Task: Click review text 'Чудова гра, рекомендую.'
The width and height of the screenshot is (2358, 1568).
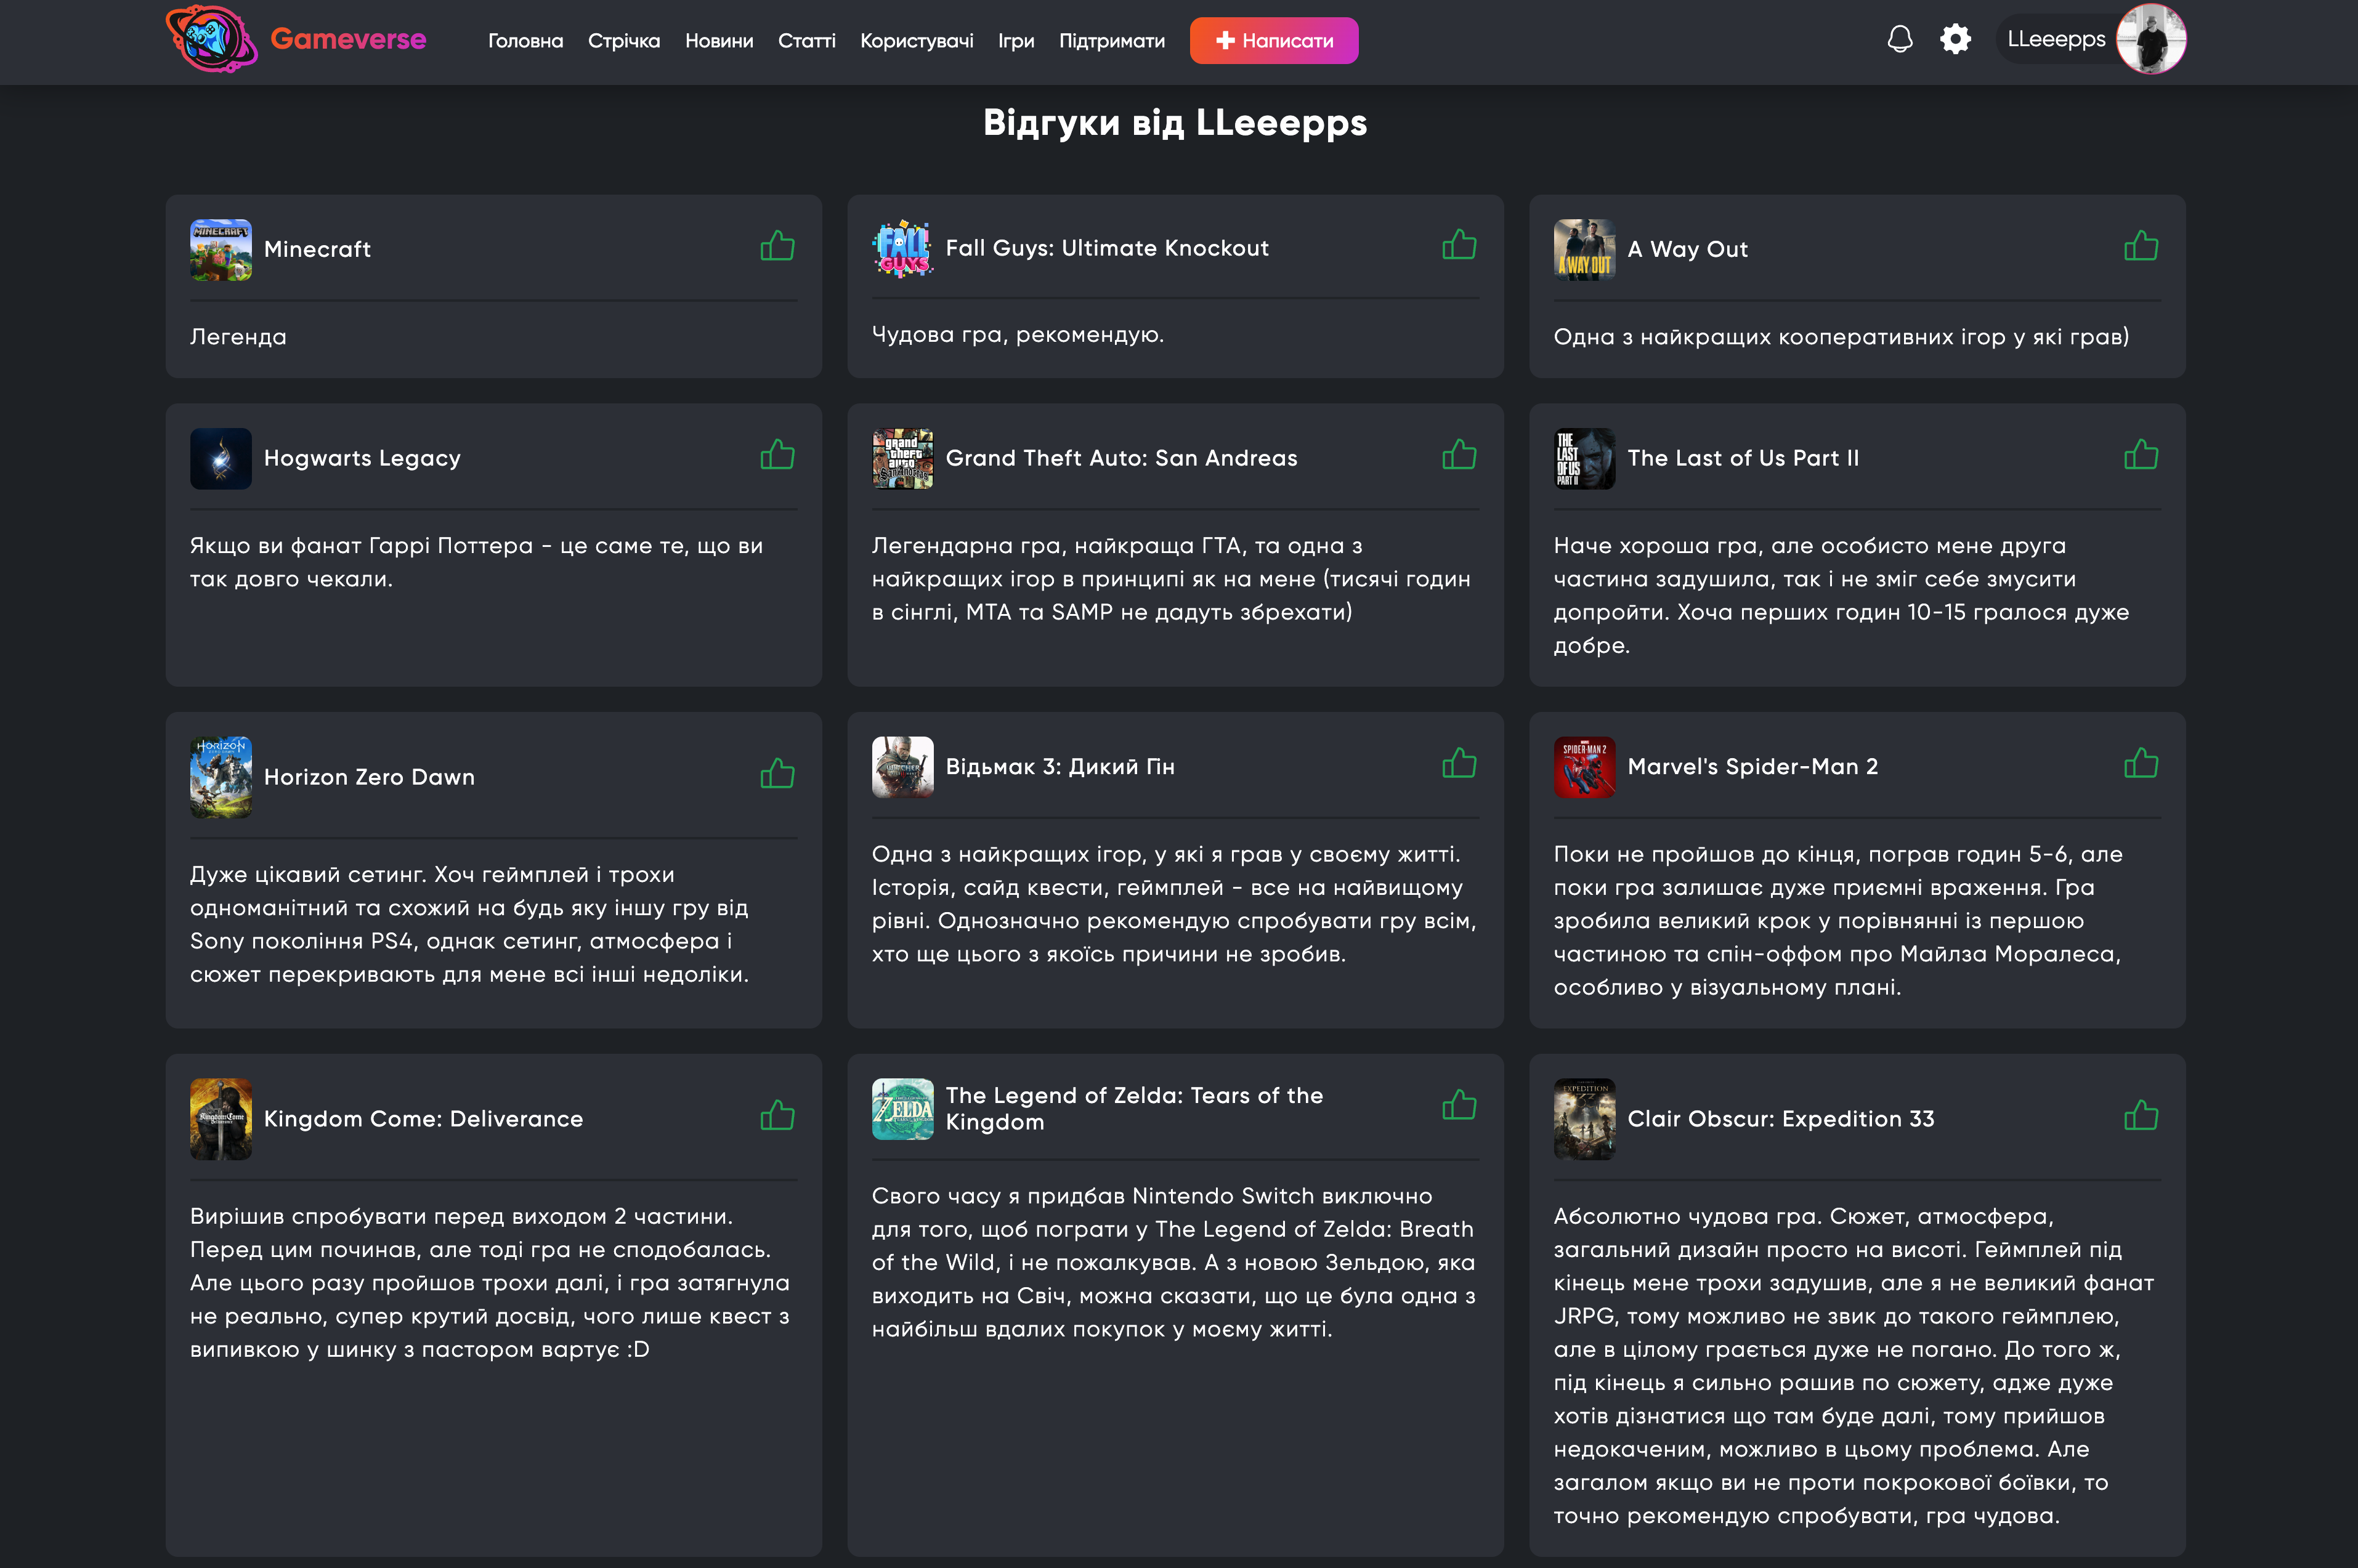Action: pyautogui.click(x=1018, y=335)
